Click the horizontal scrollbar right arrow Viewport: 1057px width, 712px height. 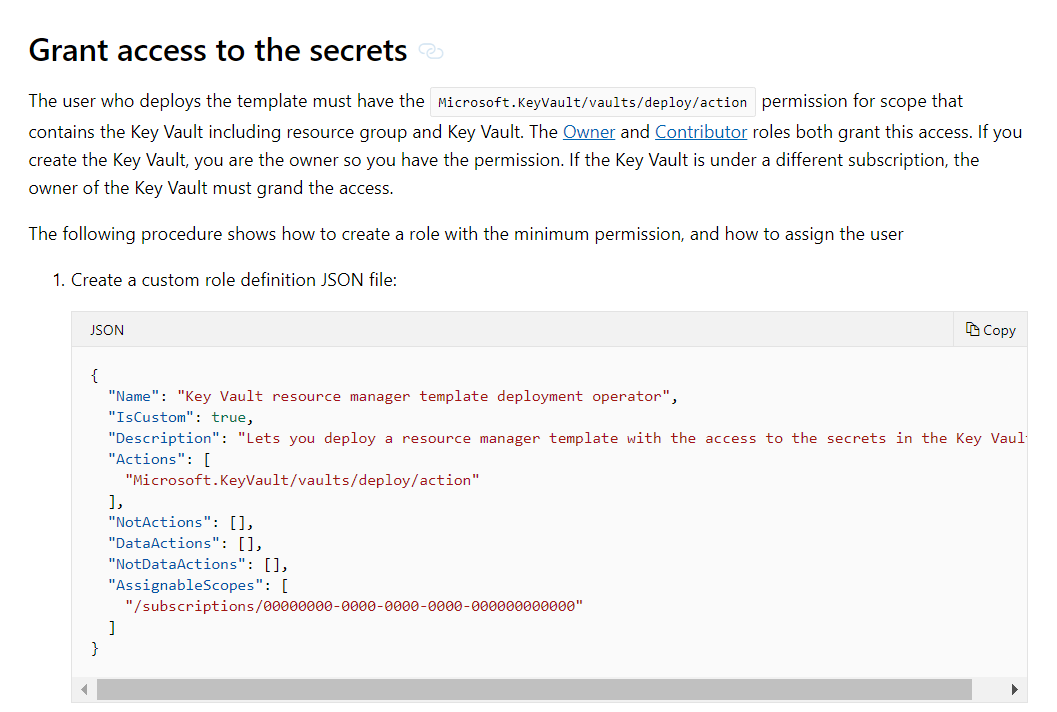1015,689
